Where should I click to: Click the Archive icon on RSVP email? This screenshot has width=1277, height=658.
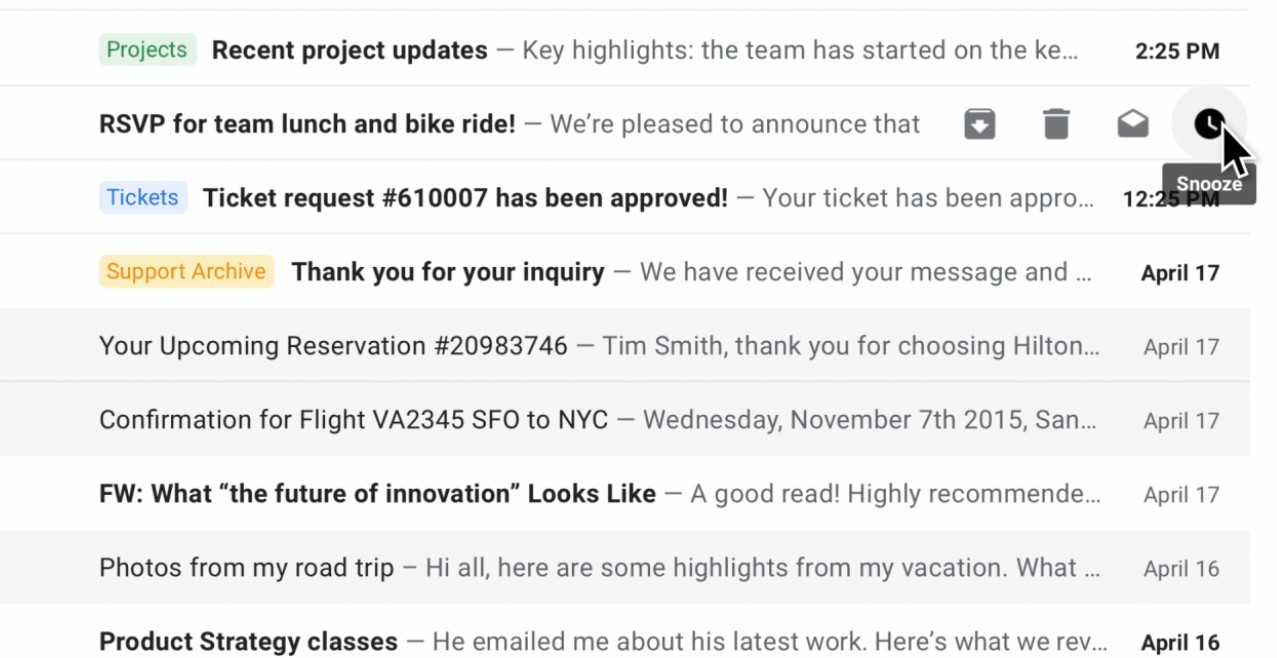click(979, 124)
